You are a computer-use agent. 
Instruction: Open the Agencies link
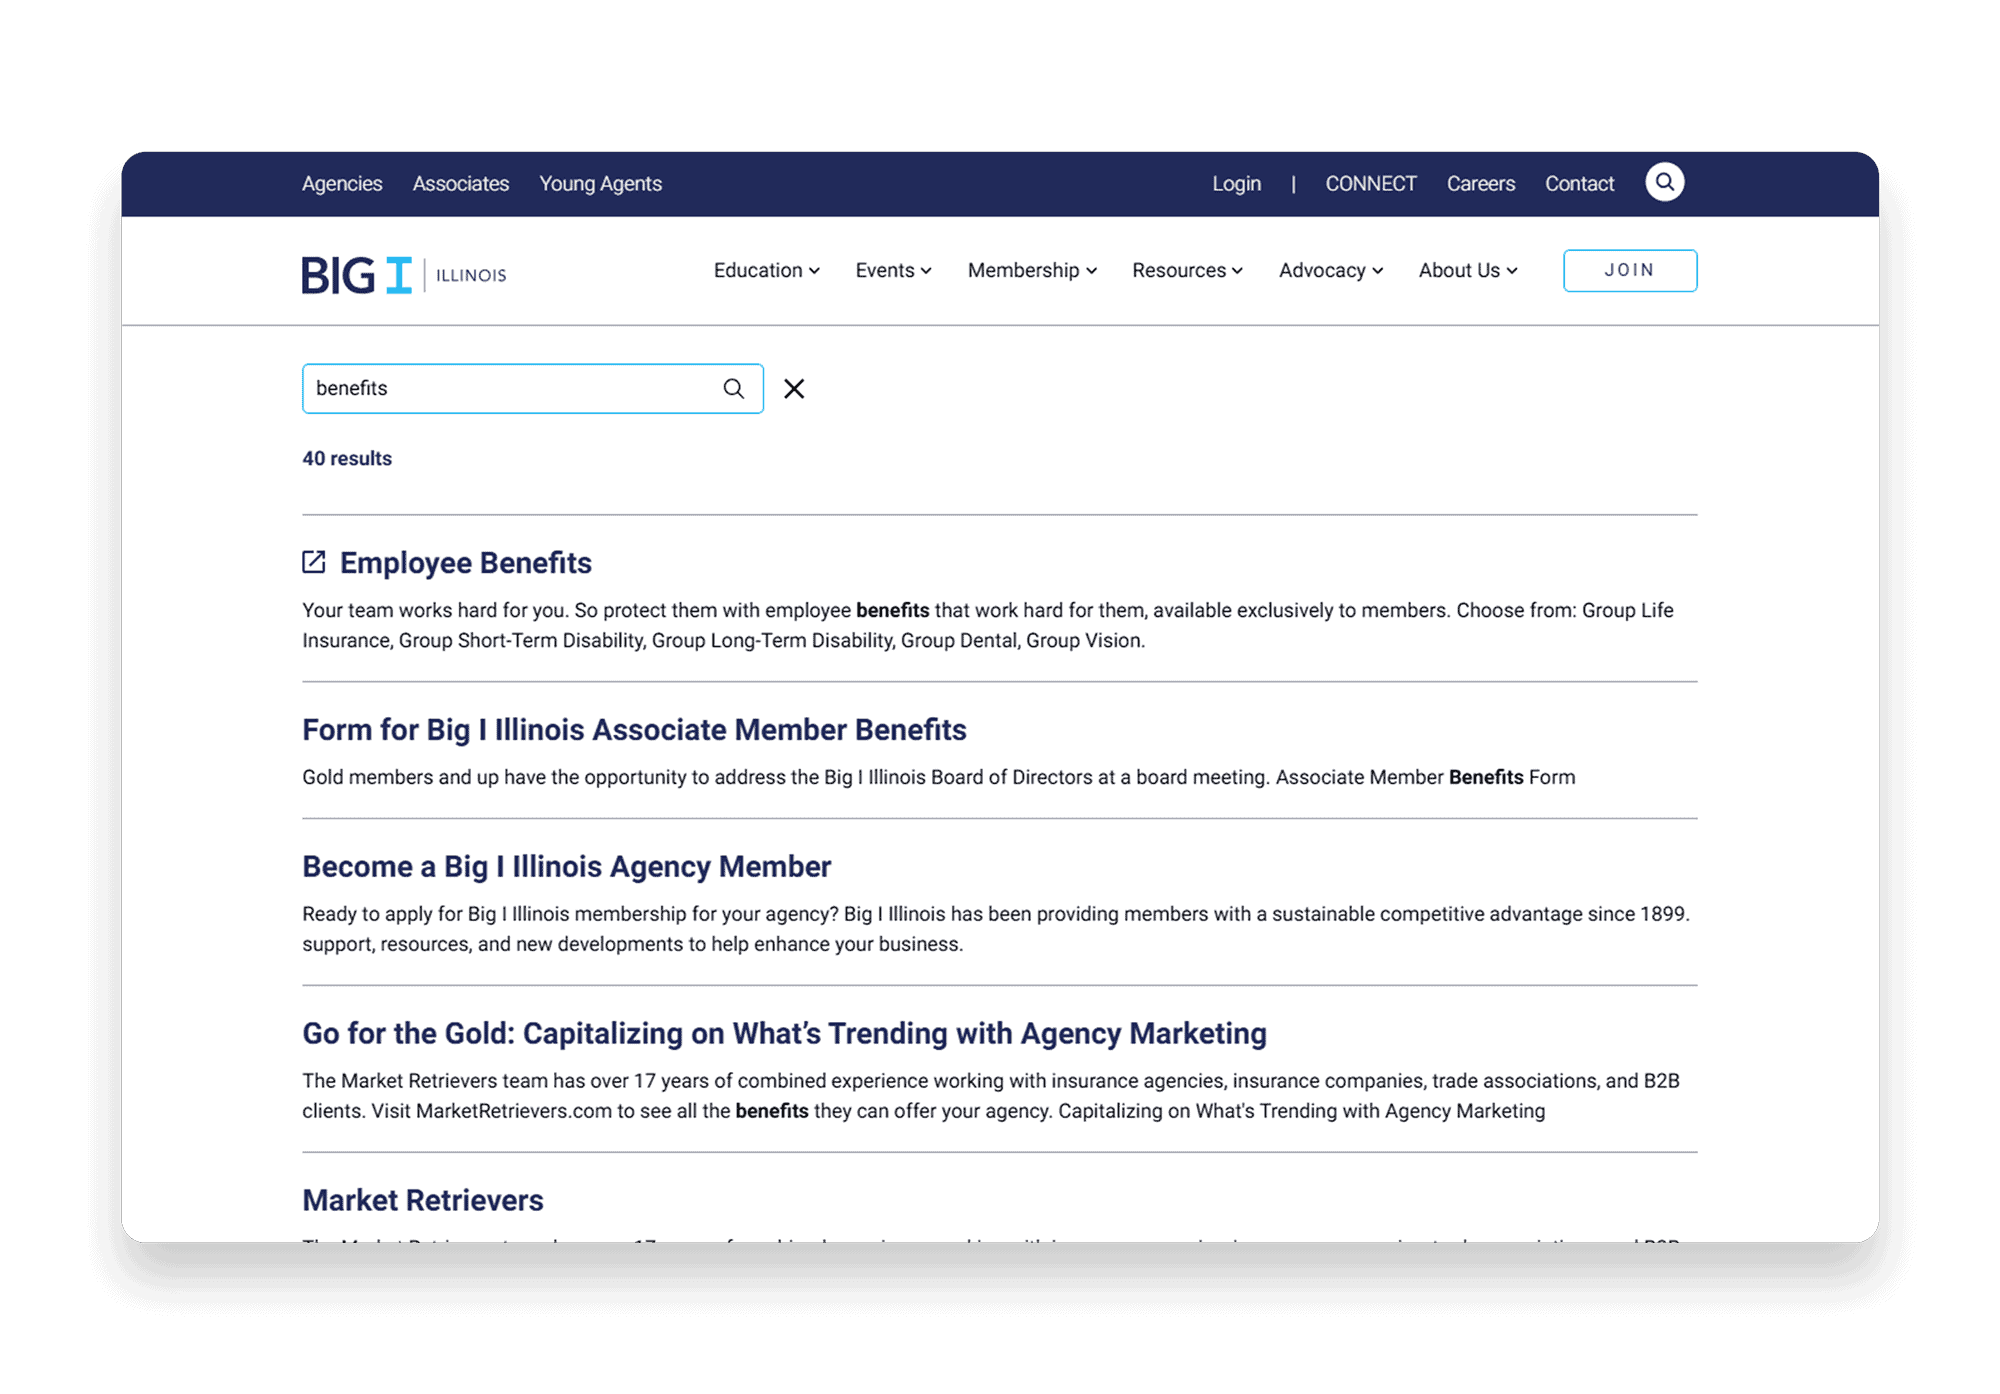click(342, 183)
